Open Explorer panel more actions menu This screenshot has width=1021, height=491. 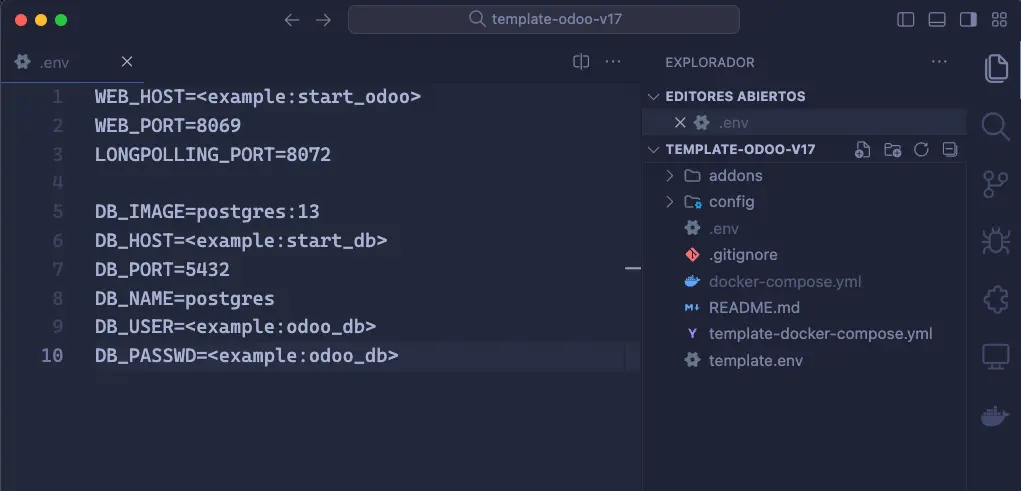(939, 62)
